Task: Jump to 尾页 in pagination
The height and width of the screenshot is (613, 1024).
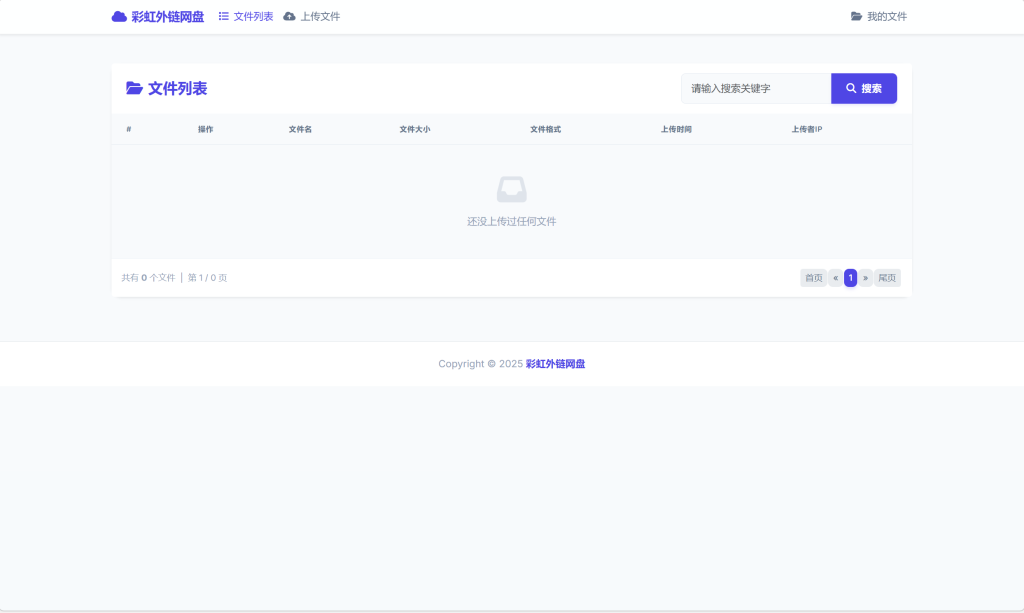Action: pyautogui.click(x=887, y=278)
